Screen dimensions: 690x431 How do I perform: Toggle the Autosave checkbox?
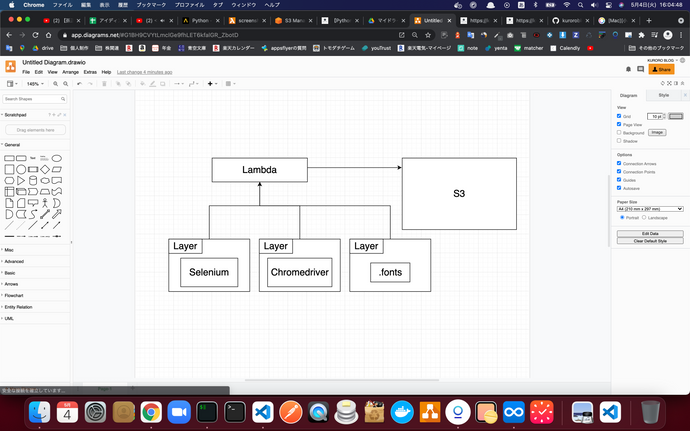click(x=619, y=188)
